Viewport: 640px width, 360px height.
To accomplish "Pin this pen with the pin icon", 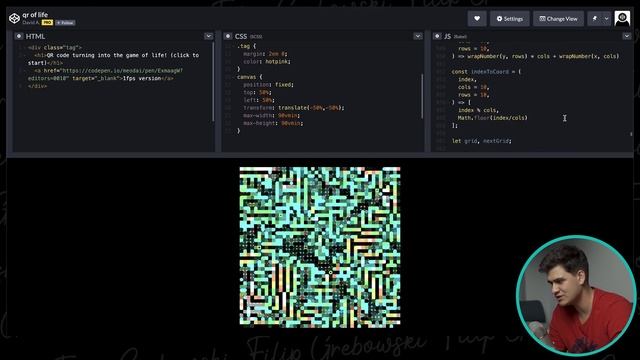I will point(595,18).
